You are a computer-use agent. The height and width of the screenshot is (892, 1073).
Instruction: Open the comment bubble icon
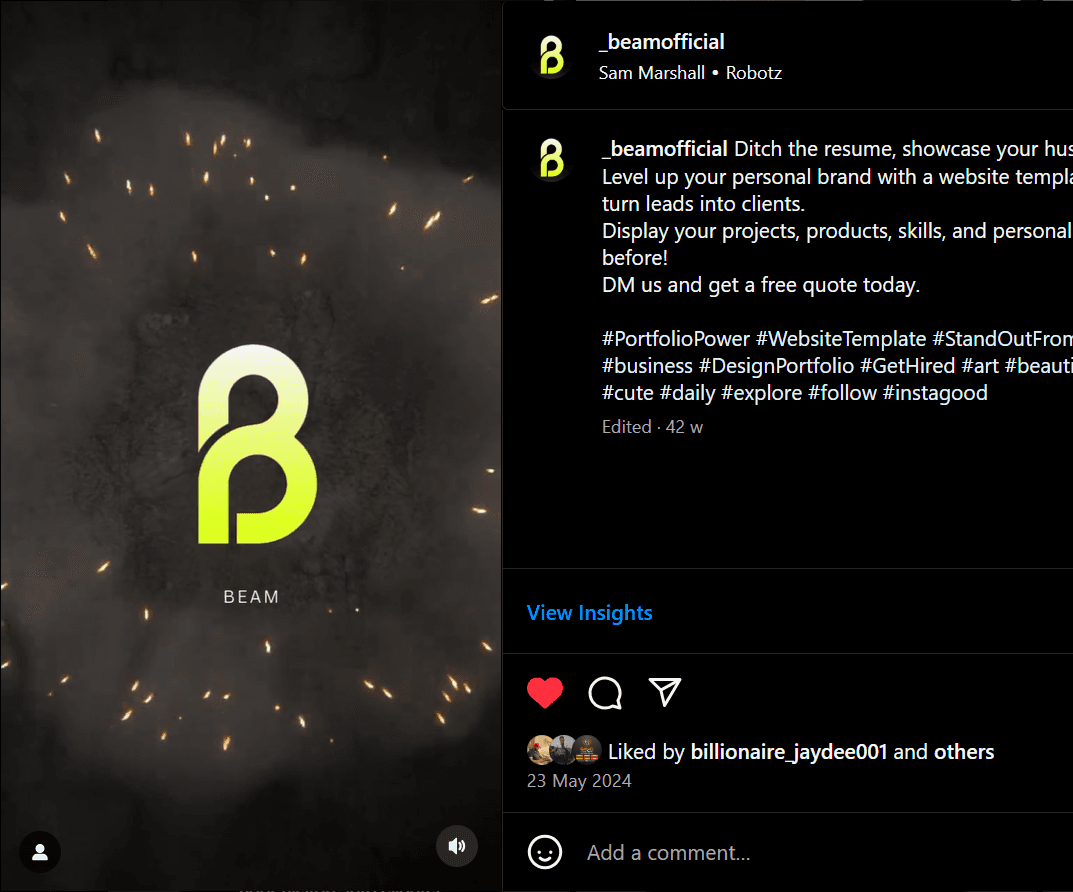[x=605, y=692]
